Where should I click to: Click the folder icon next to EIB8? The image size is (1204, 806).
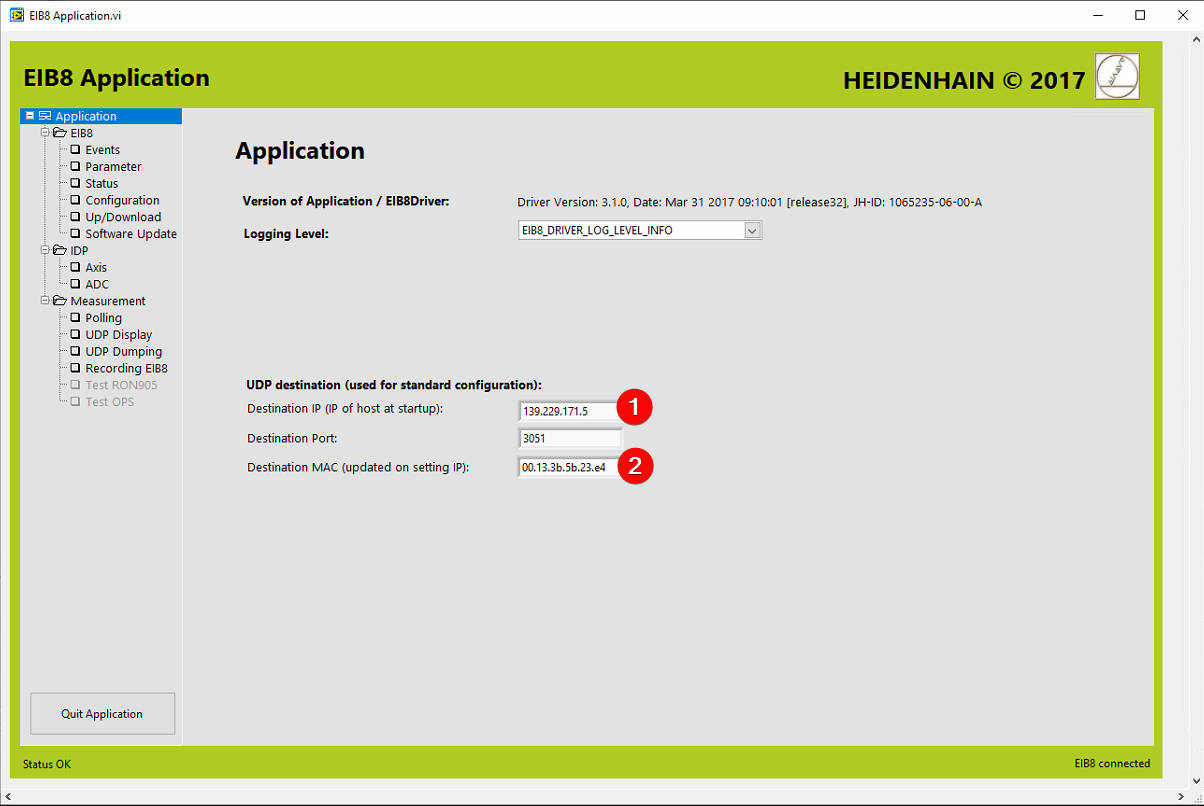(60, 133)
